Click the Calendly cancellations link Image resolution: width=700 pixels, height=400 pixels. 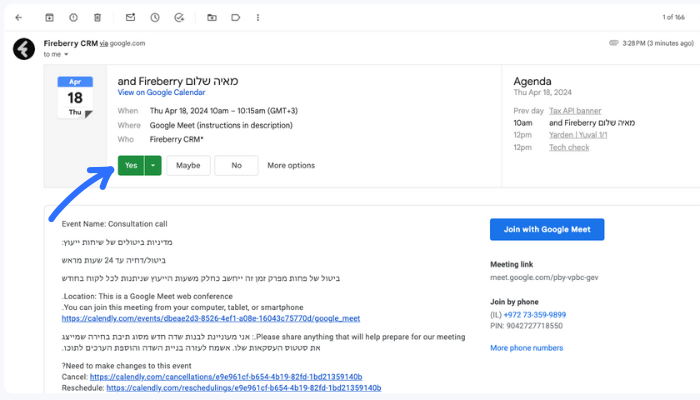tap(226, 377)
